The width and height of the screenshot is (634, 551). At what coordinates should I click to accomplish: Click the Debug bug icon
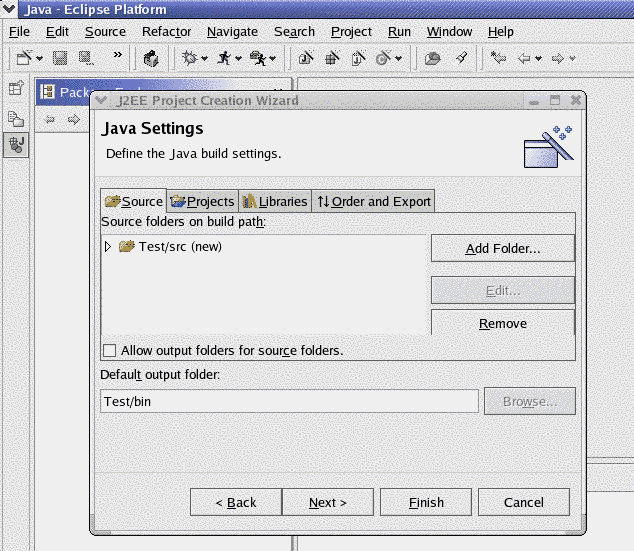[188, 58]
